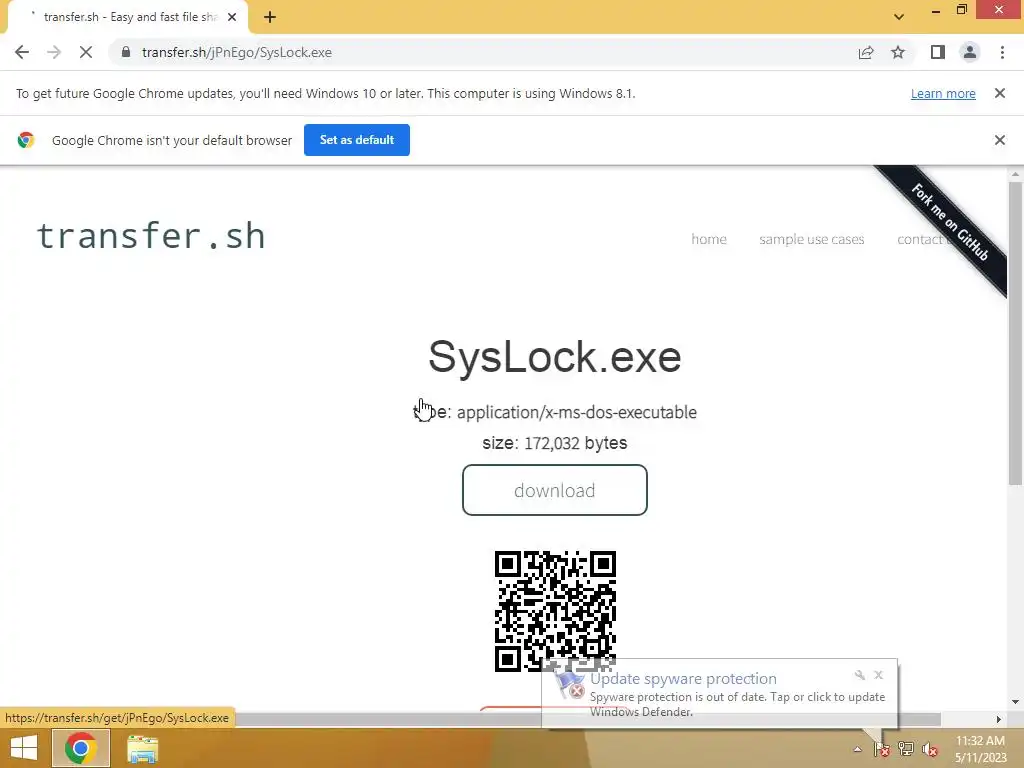Open Action Center flag icon
The height and width of the screenshot is (768, 1024).
tap(882, 749)
